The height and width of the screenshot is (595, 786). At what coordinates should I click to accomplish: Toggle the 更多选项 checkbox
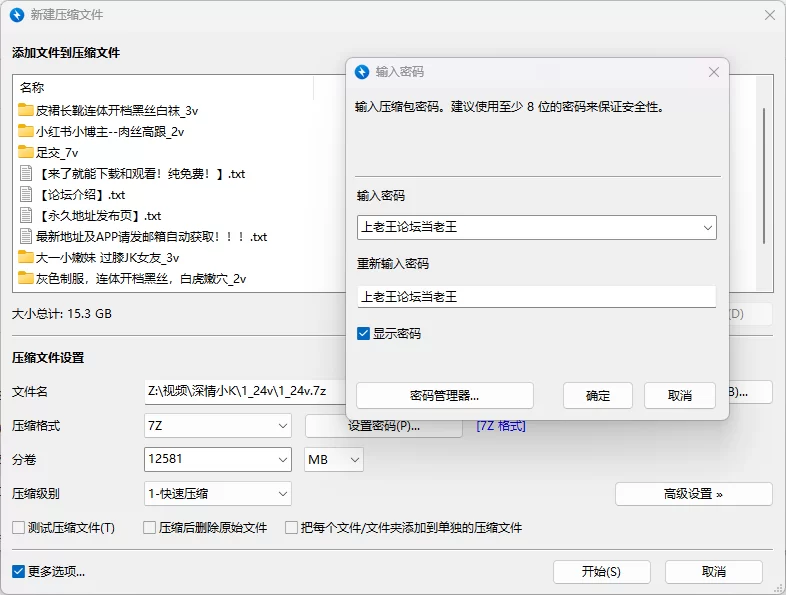19,571
